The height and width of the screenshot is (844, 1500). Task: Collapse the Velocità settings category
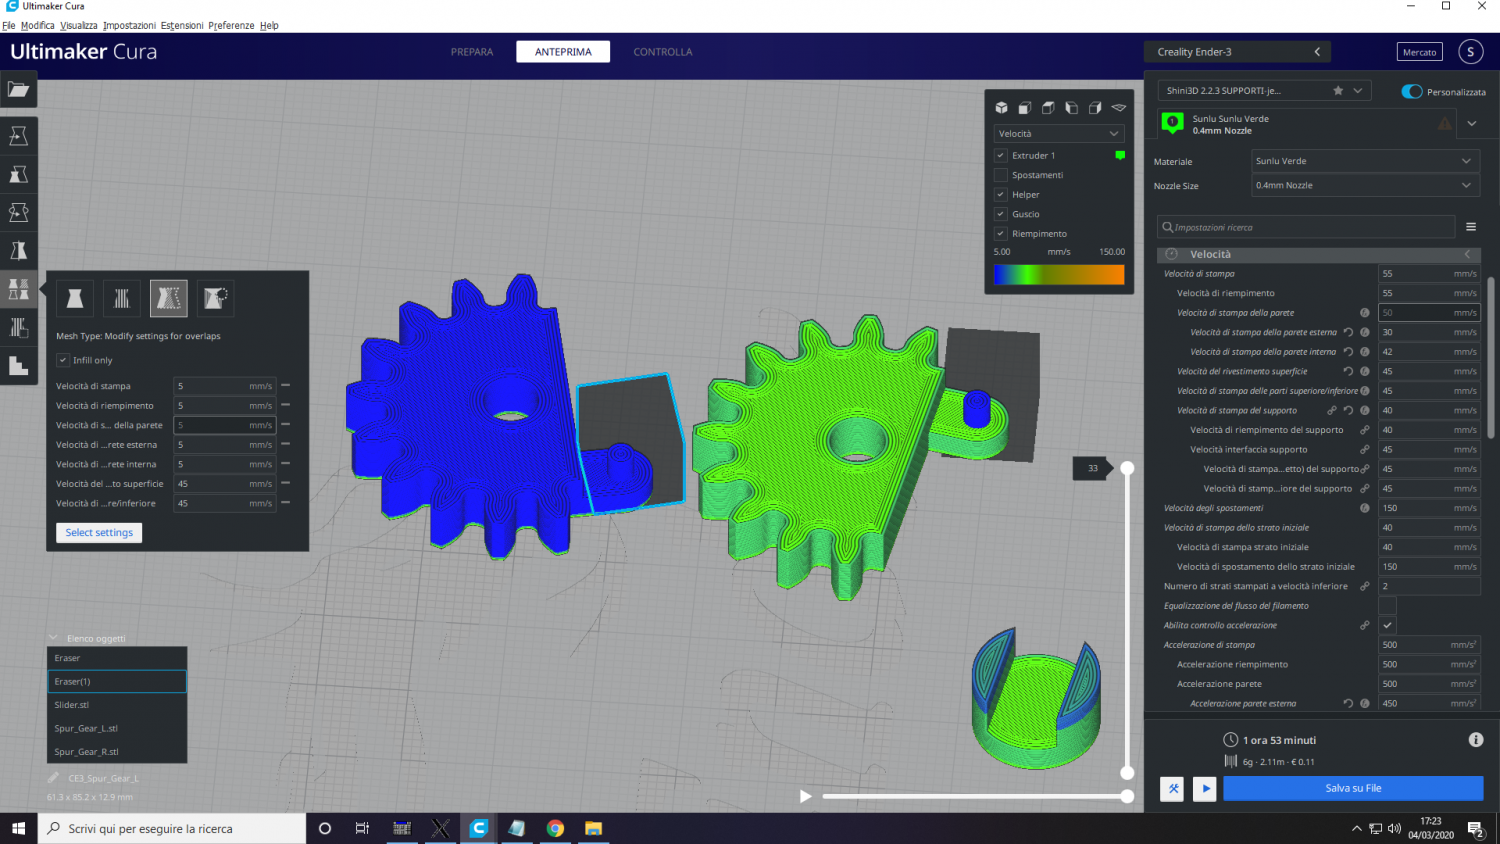pos(1318,254)
